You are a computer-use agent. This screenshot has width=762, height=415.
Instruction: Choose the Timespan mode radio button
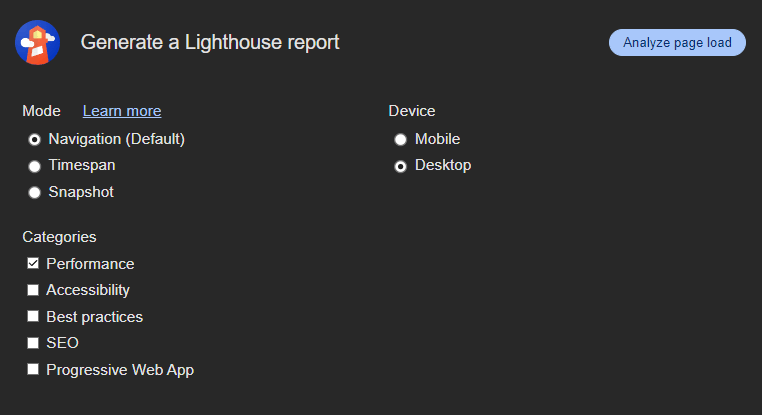[x=34, y=166]
